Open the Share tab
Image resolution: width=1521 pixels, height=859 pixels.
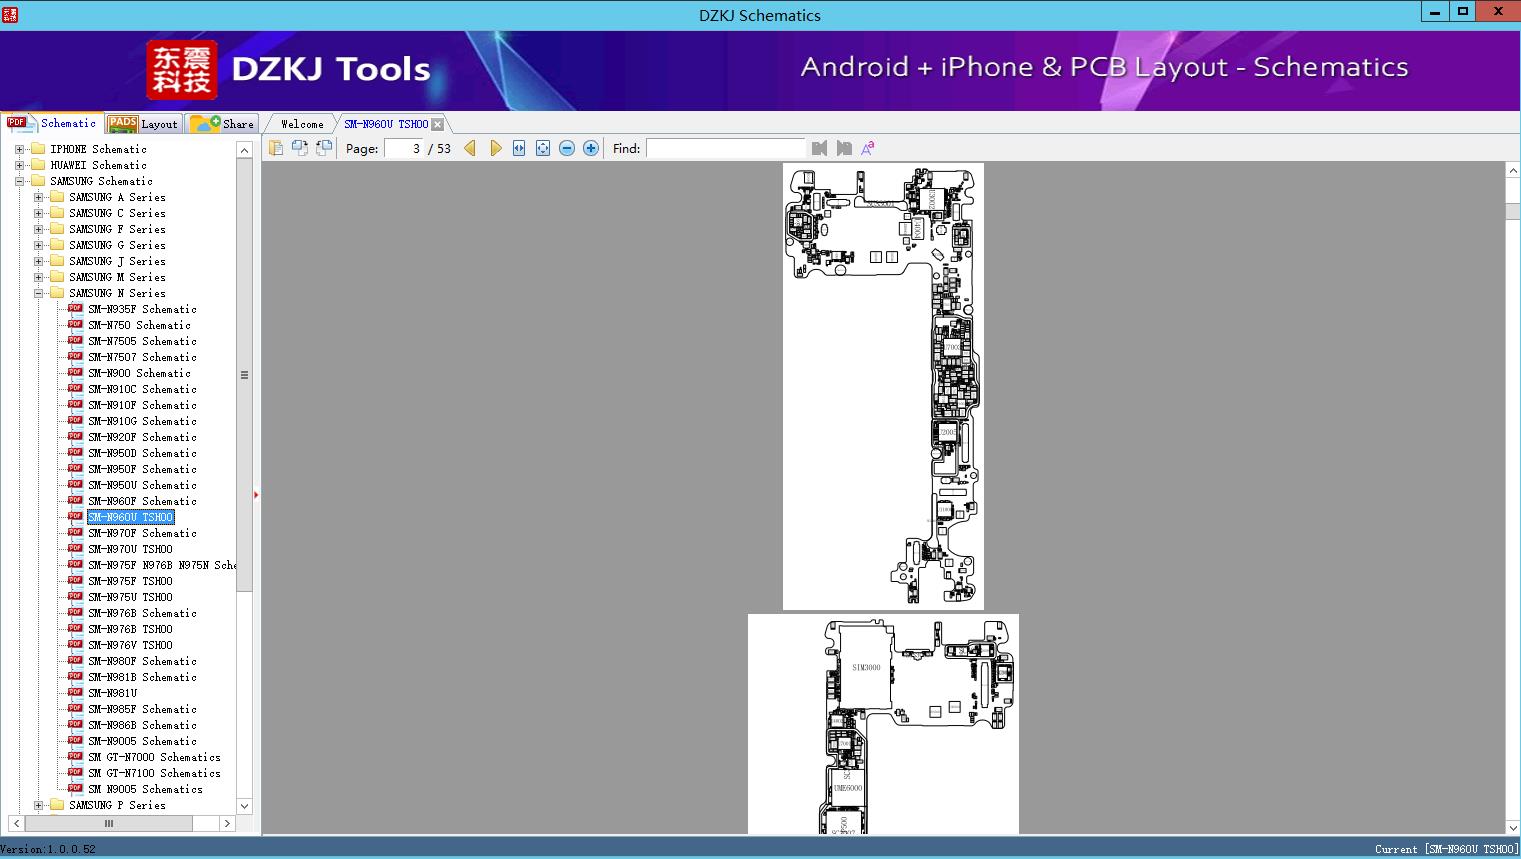(222, 124)
